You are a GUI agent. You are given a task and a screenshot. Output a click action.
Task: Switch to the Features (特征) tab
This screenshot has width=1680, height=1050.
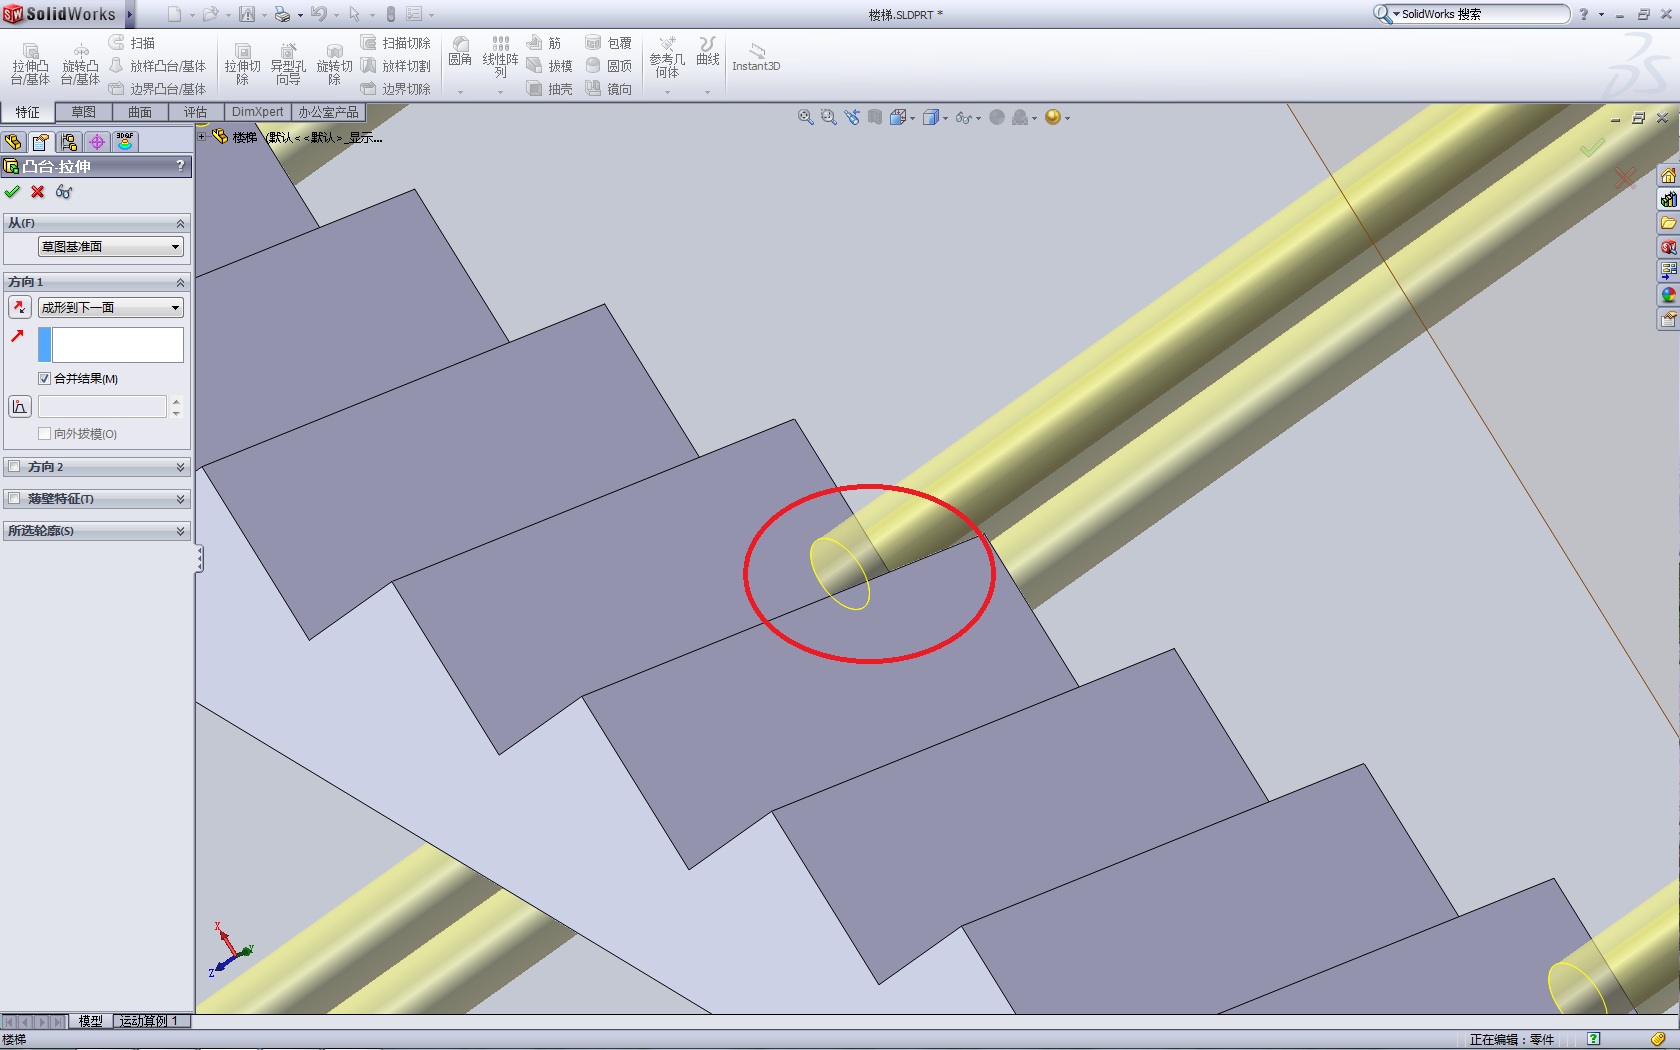coord(28,112)
